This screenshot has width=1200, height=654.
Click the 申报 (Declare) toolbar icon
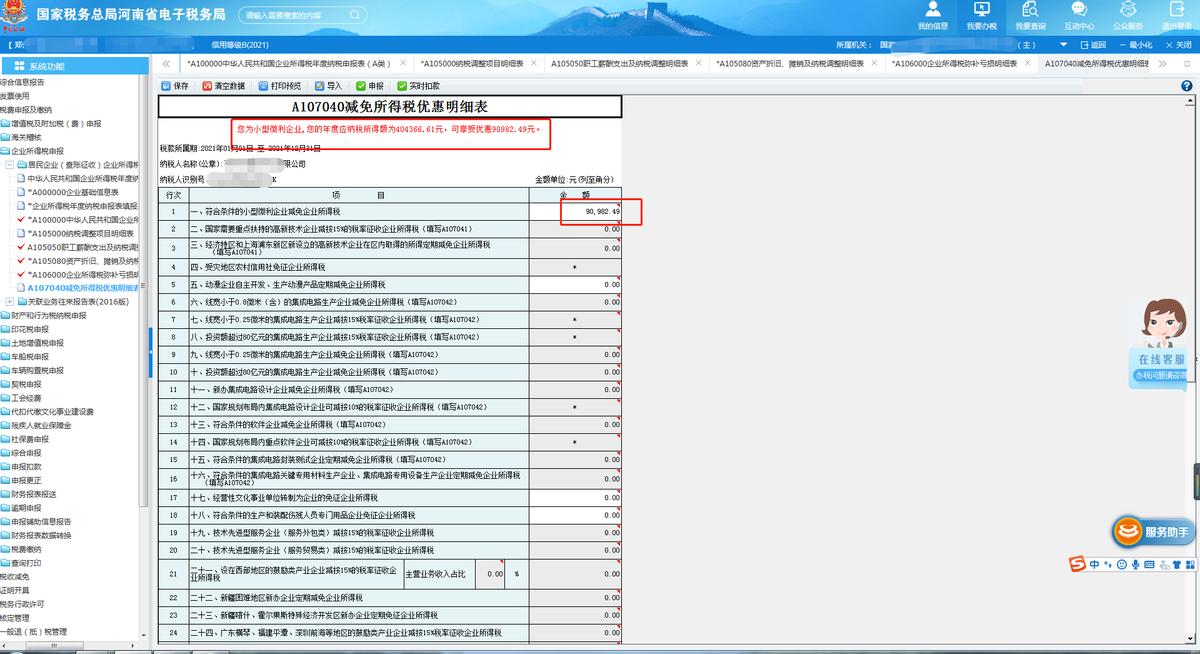[374, 86]
